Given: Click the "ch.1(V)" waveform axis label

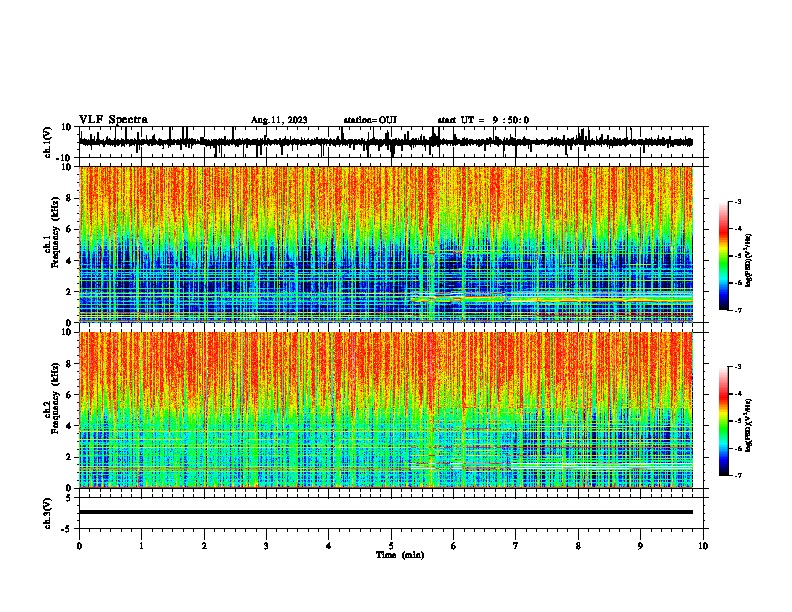Looking at the screenshot, I should click(47, 142).
